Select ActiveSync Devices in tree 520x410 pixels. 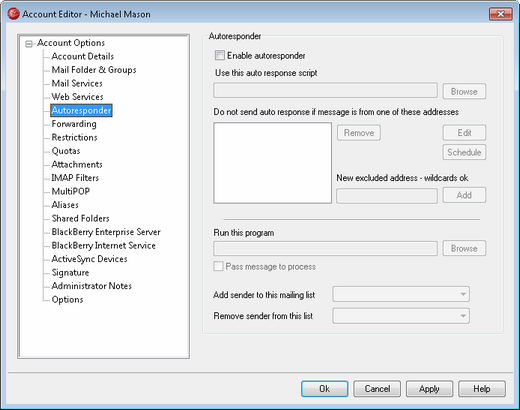pyautogui.click(x=89, y=259)
